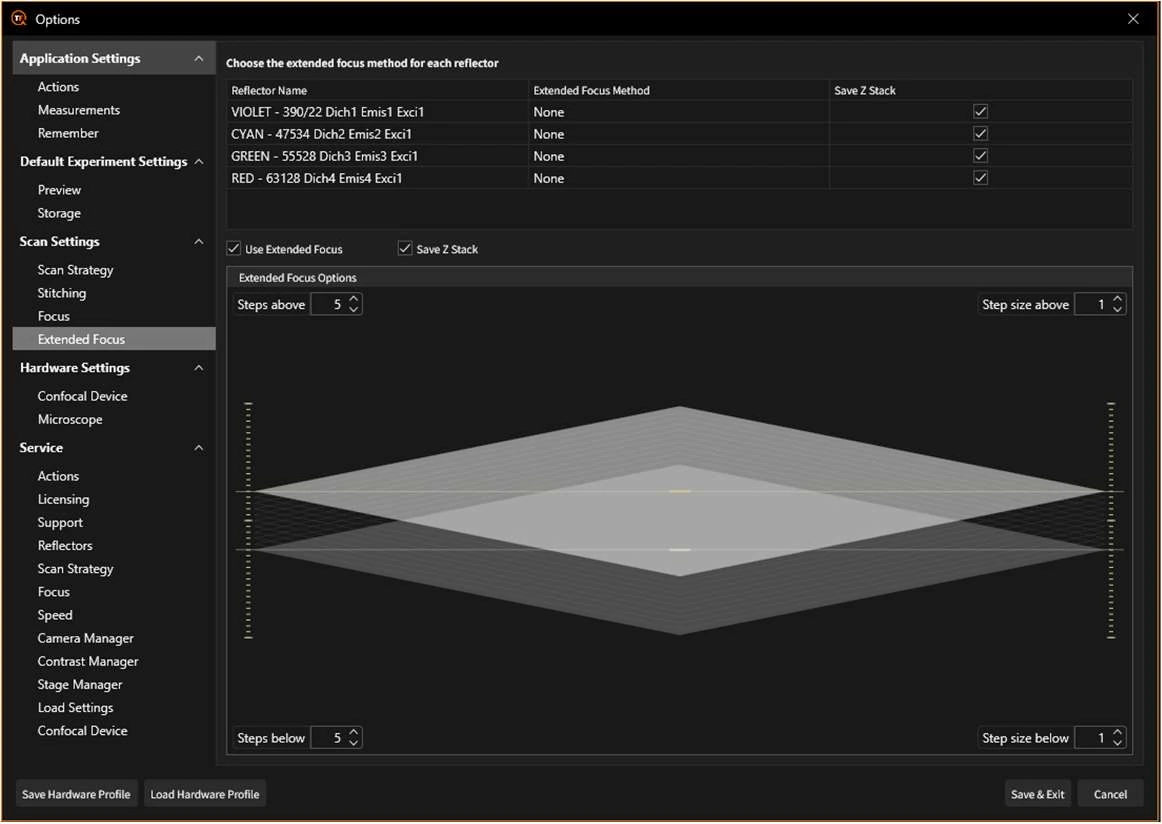
Task: Uncheck Save Z Stack for VIOLET reflector
Action: point(980,112)
